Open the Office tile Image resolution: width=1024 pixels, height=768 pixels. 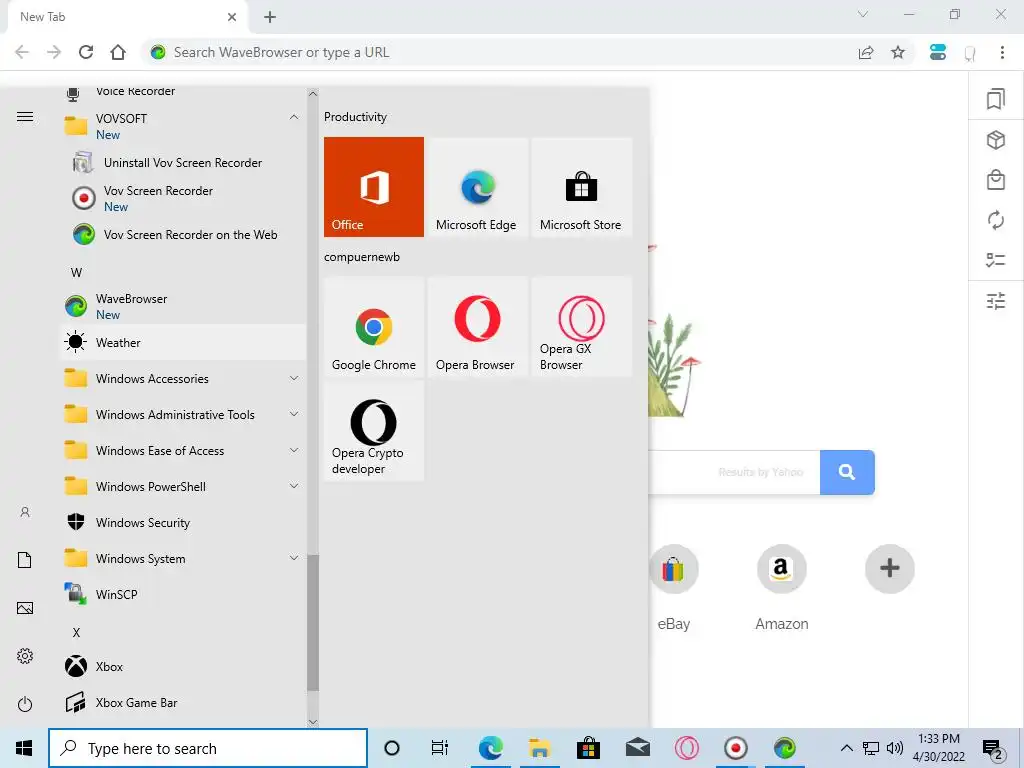(x=374, y=187)
